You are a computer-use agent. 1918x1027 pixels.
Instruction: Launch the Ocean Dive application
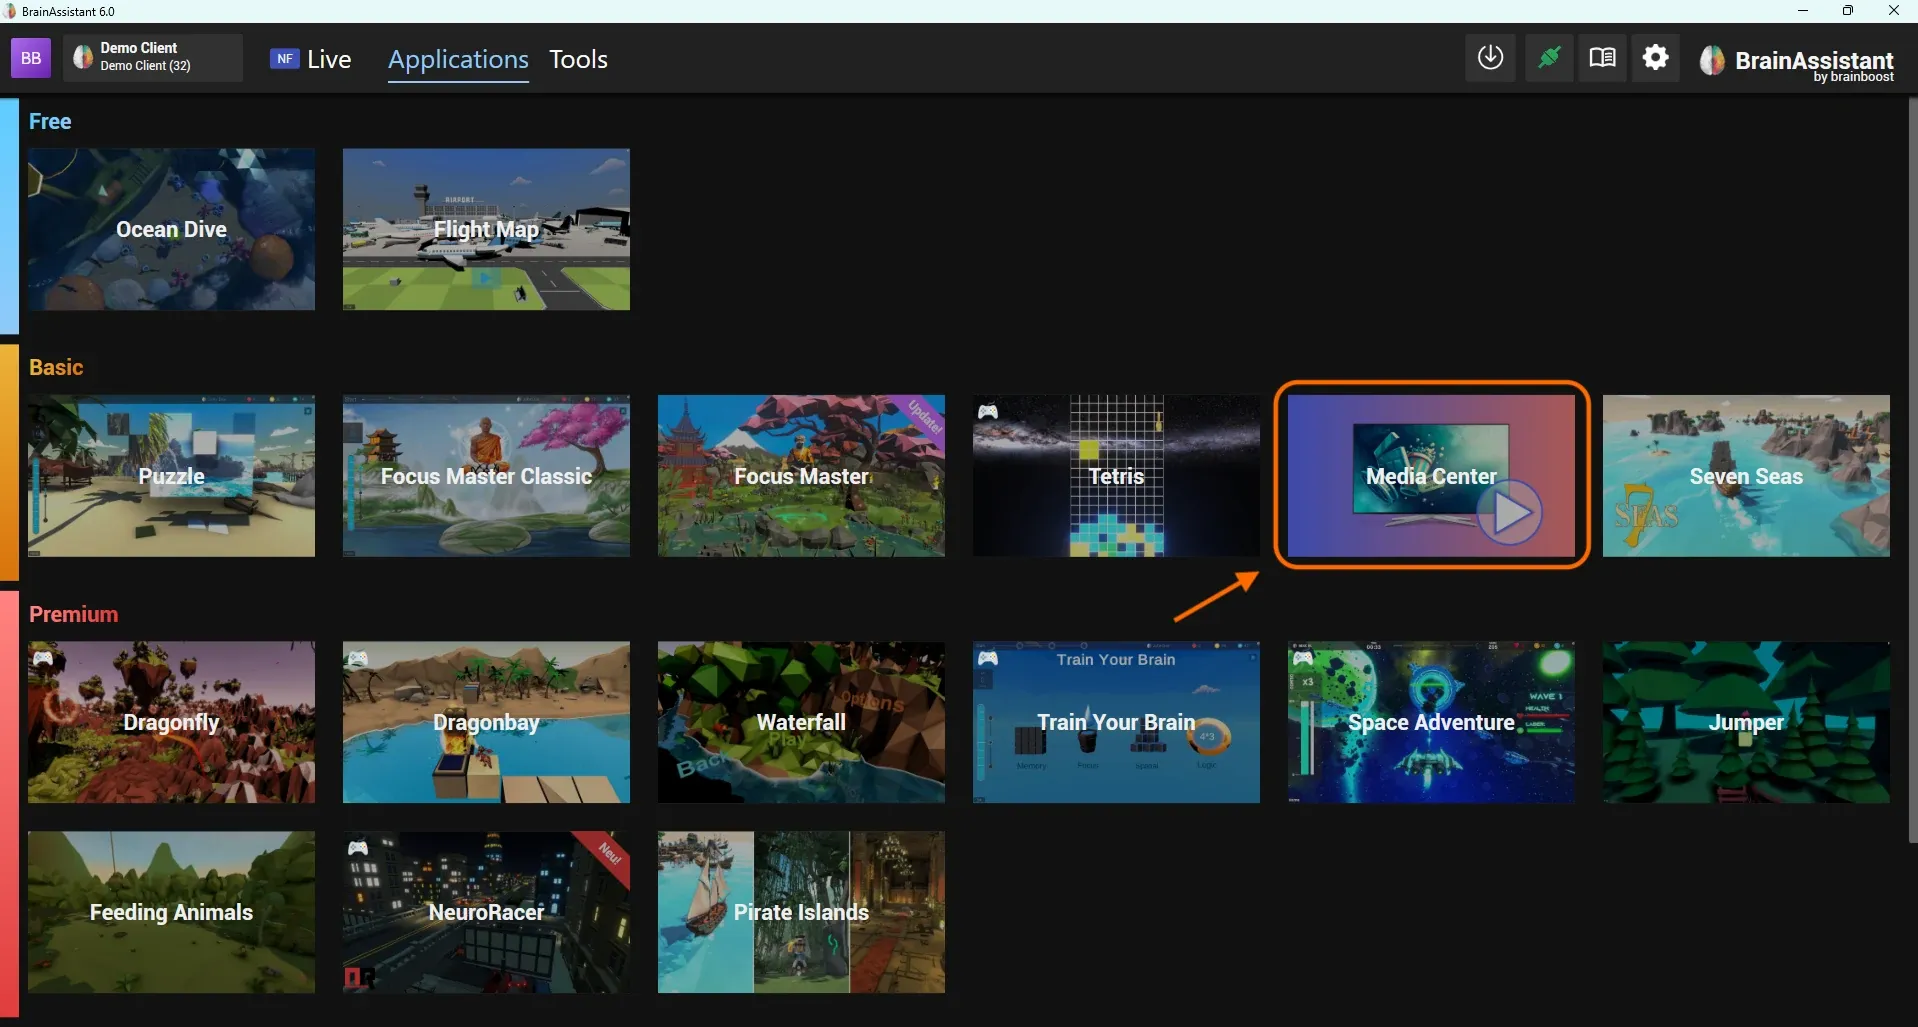coord(171,229)
